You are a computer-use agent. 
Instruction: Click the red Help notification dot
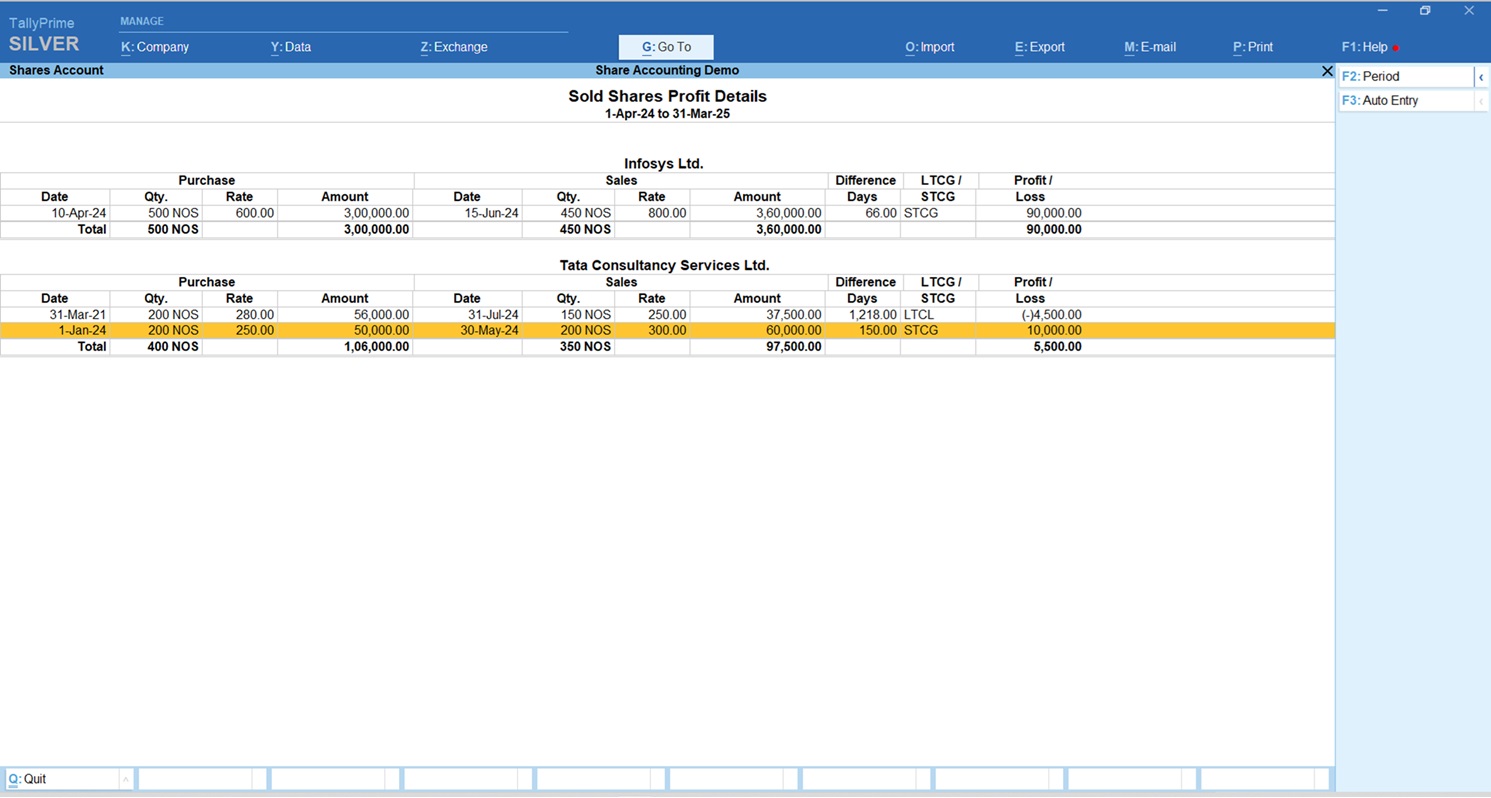point(1395,48)
